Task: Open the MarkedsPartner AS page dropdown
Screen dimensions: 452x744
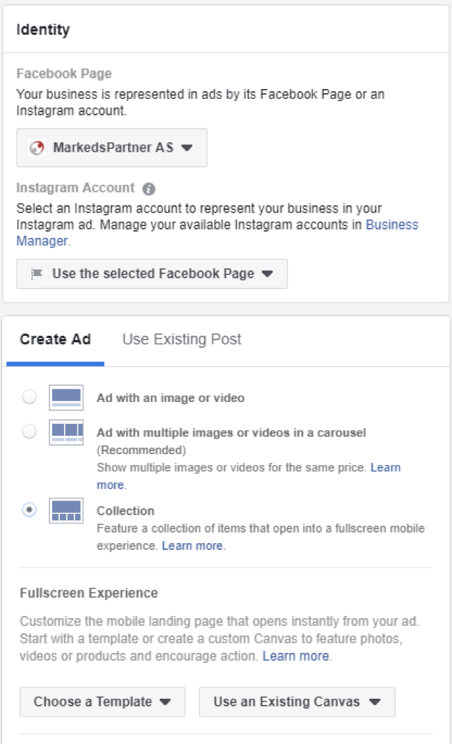Action: [112, 148]
